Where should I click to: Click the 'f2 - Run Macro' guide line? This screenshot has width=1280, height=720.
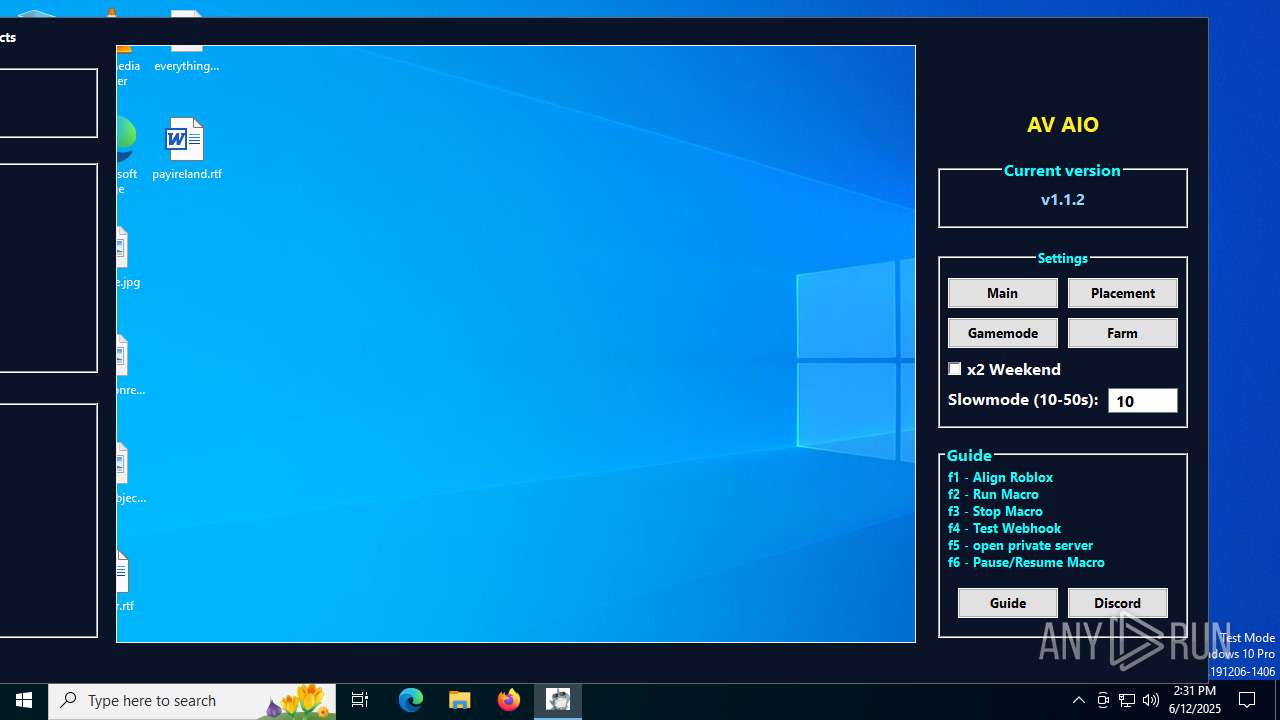993,494
